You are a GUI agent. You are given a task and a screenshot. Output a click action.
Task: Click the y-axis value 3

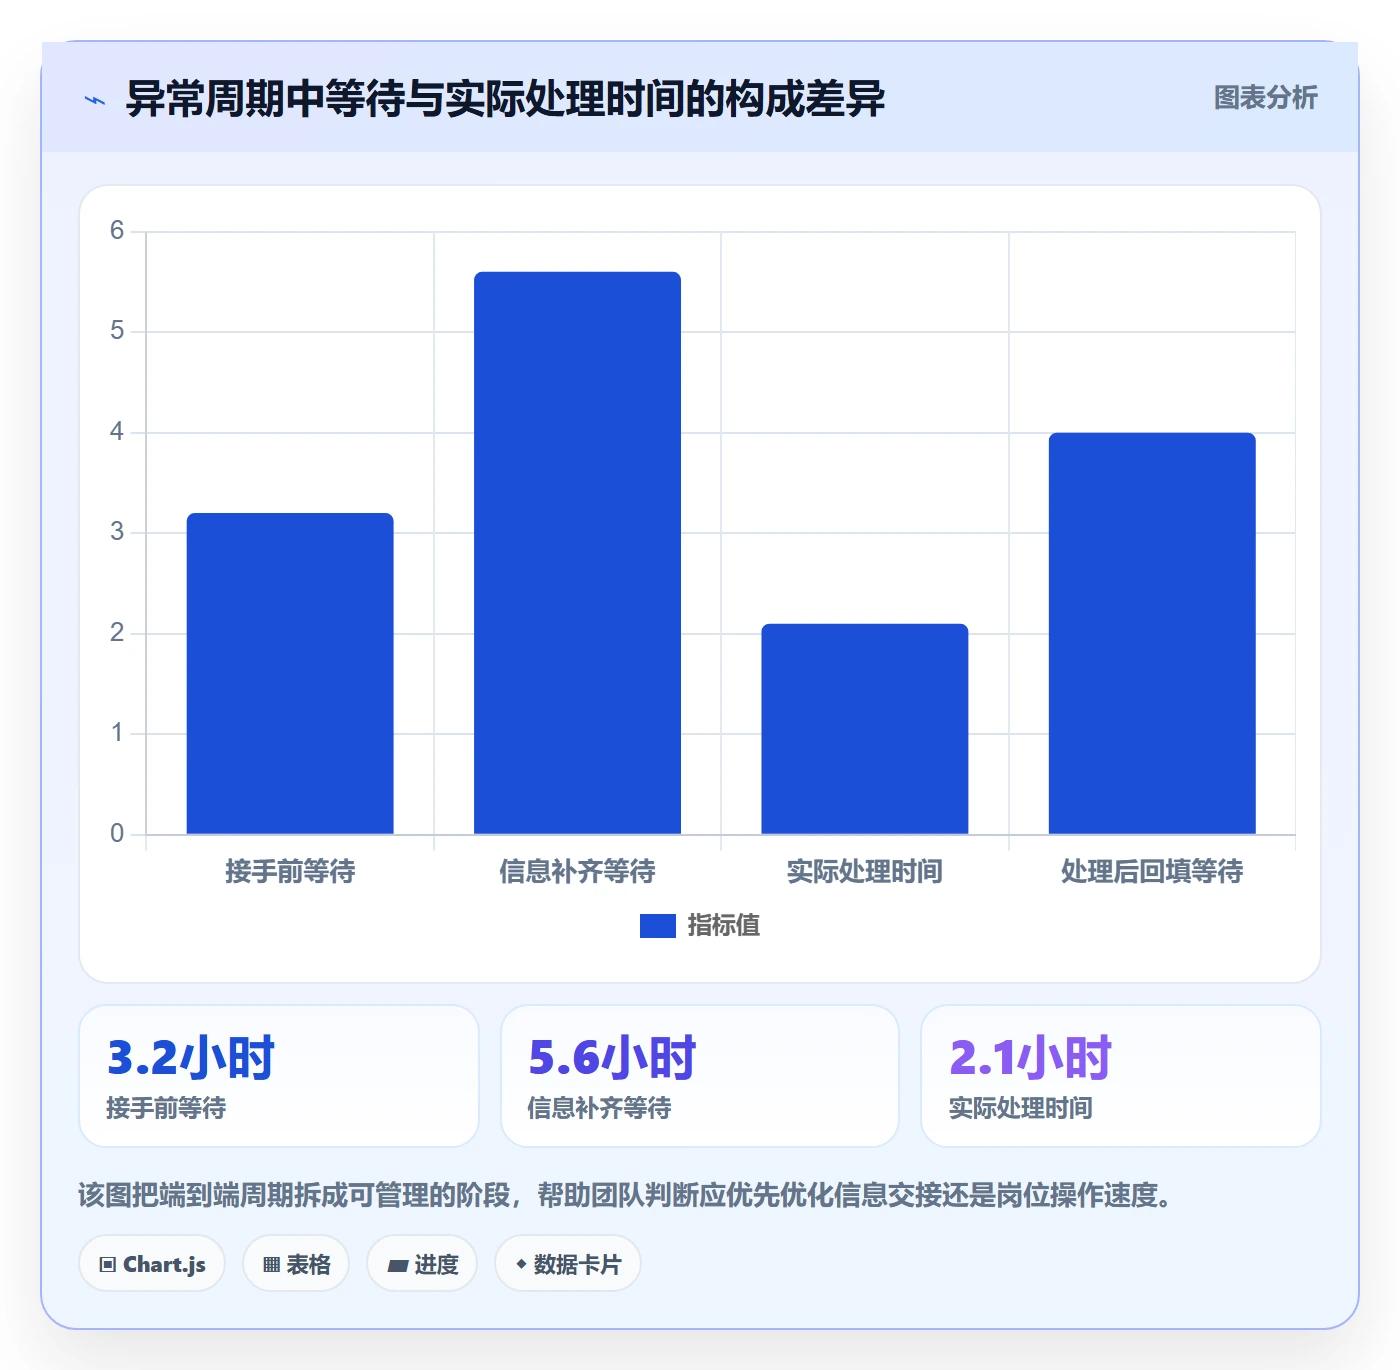(117, 532)
